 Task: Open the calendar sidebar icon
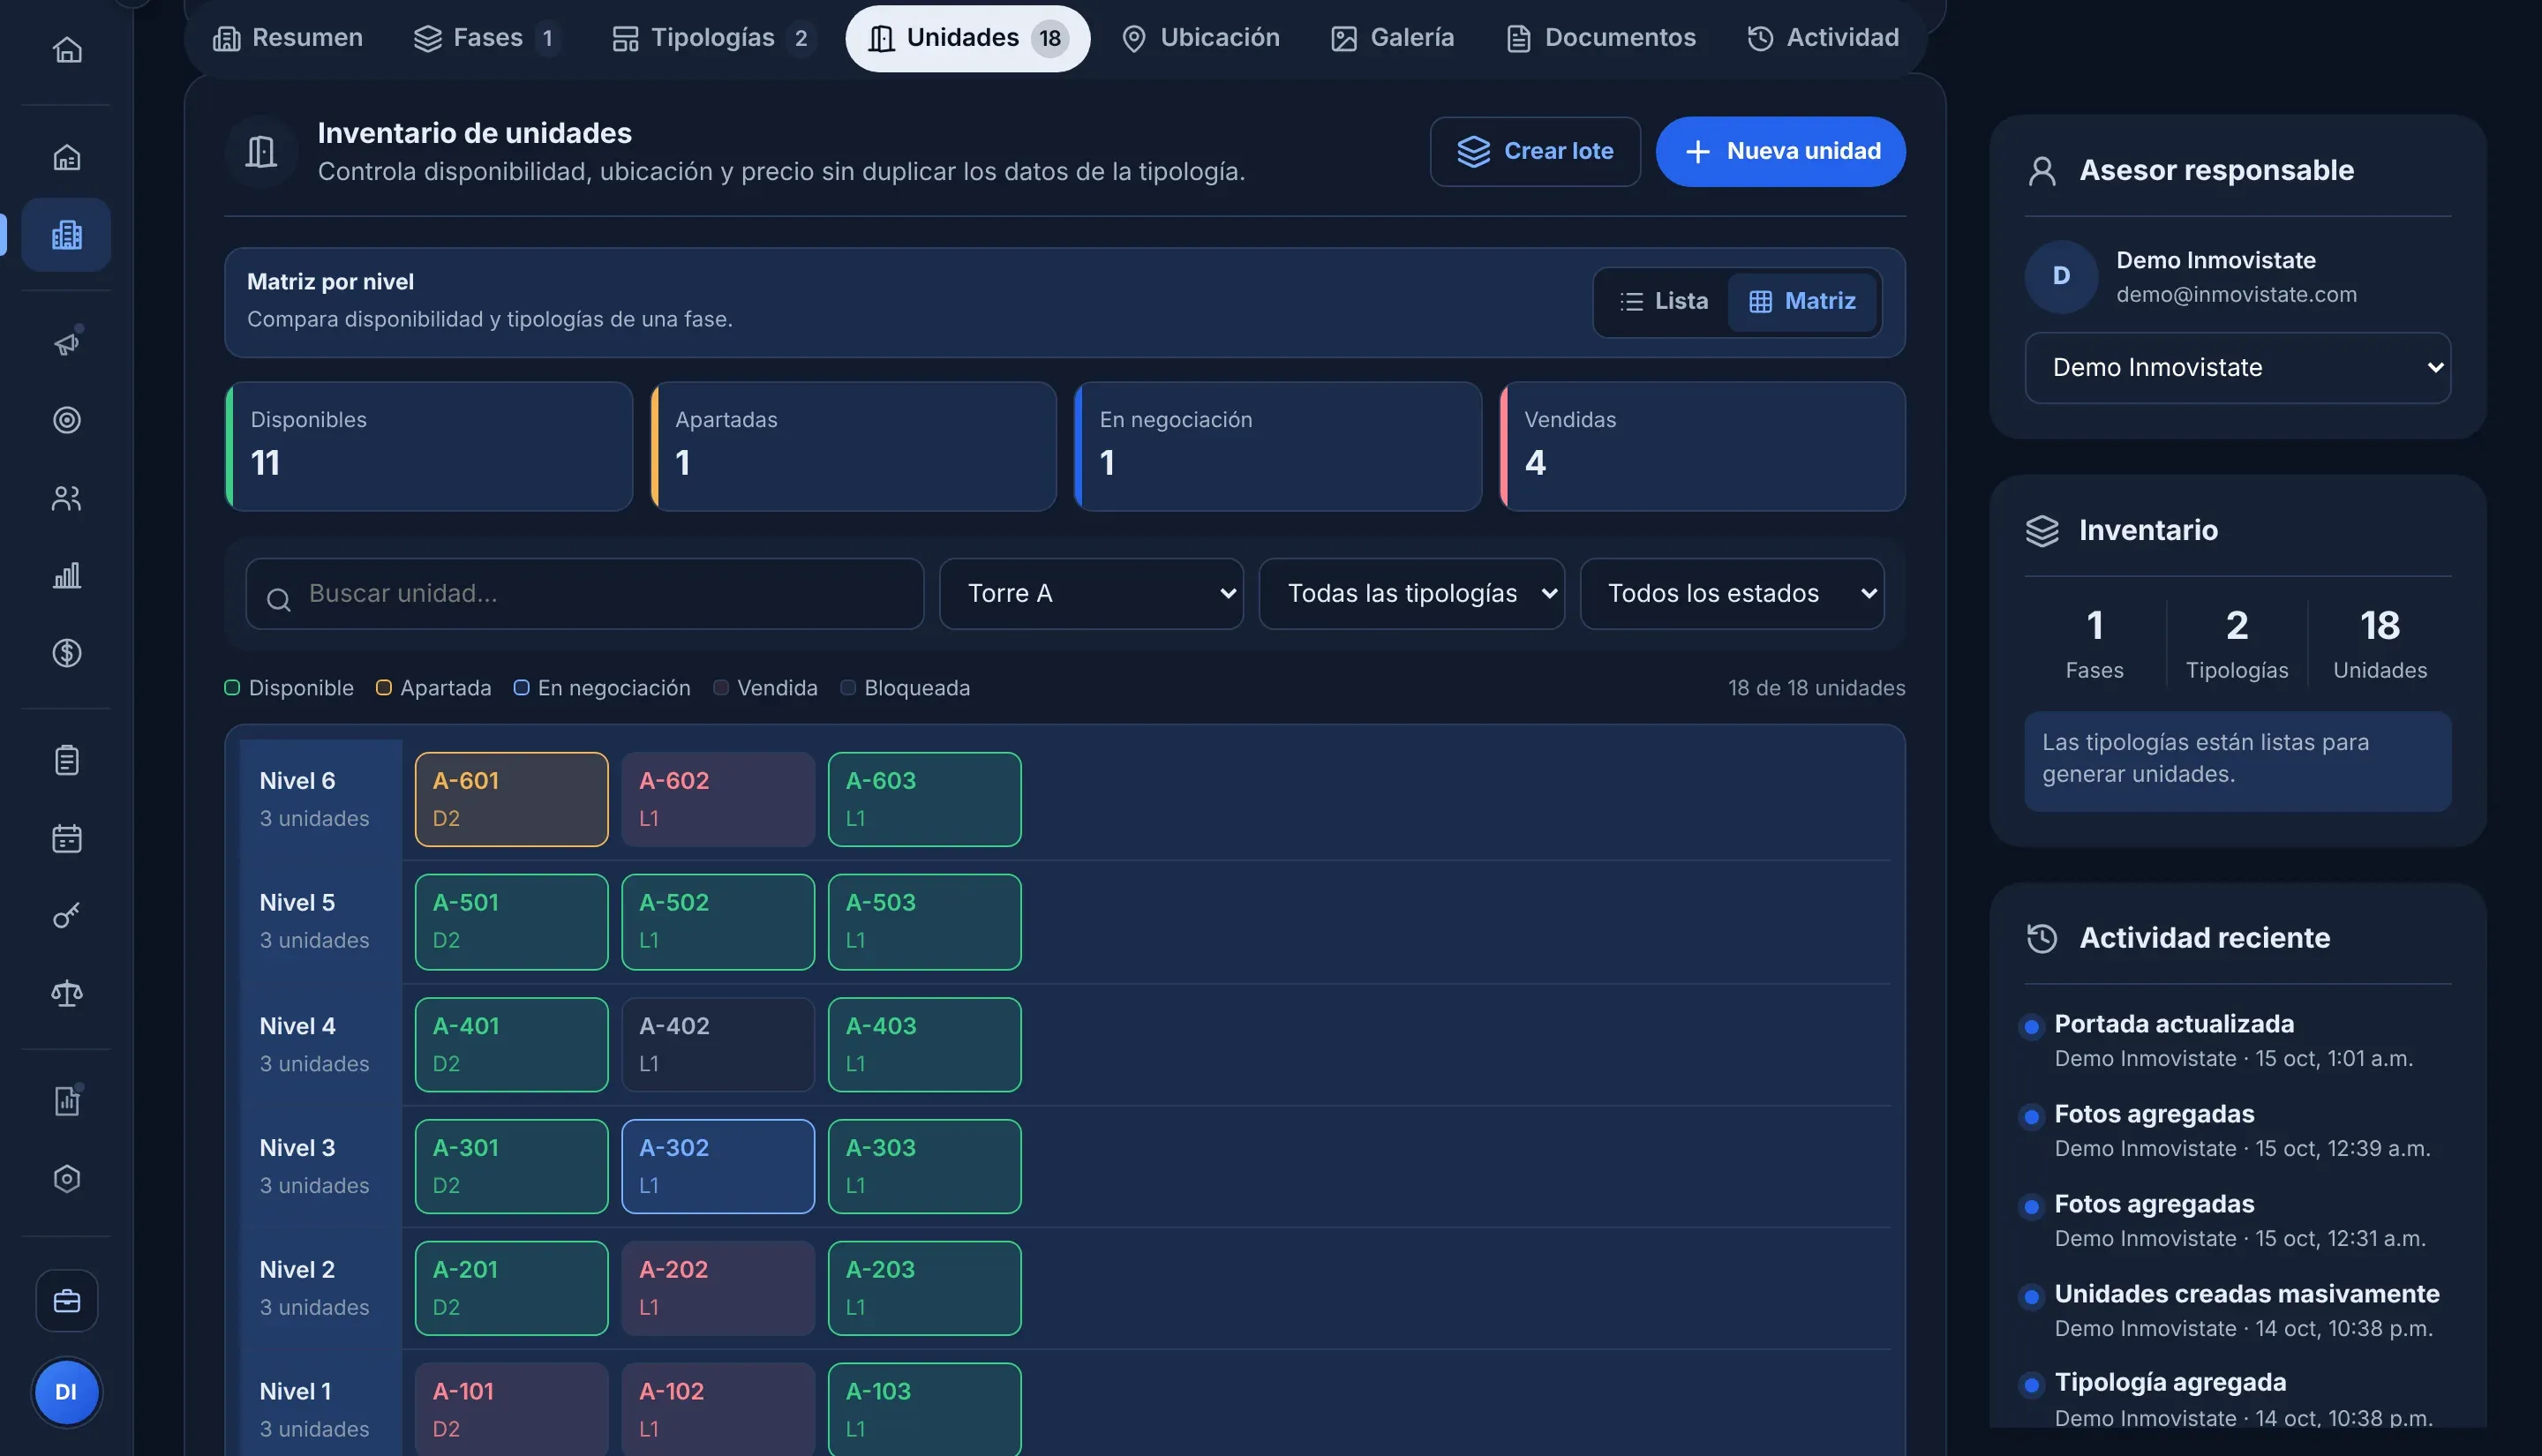coord(67,838)
